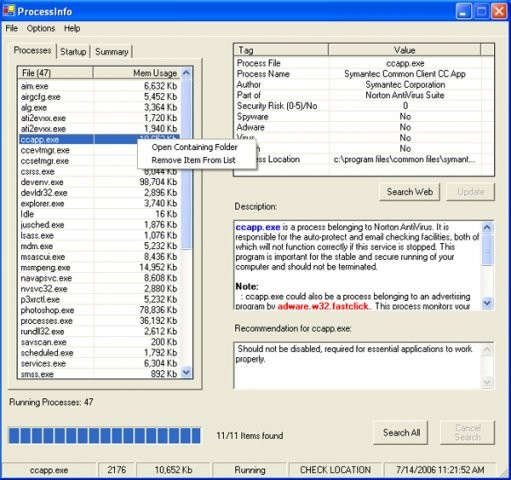
Task: Switch to the Startup tab
Action: click(73, 52)
